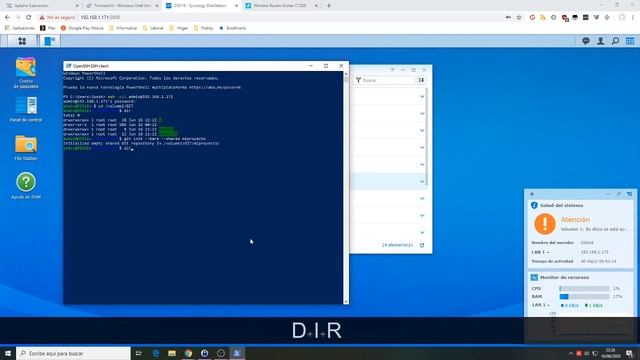
Task: Open the DSM user options icon
Action: [600, 41]
